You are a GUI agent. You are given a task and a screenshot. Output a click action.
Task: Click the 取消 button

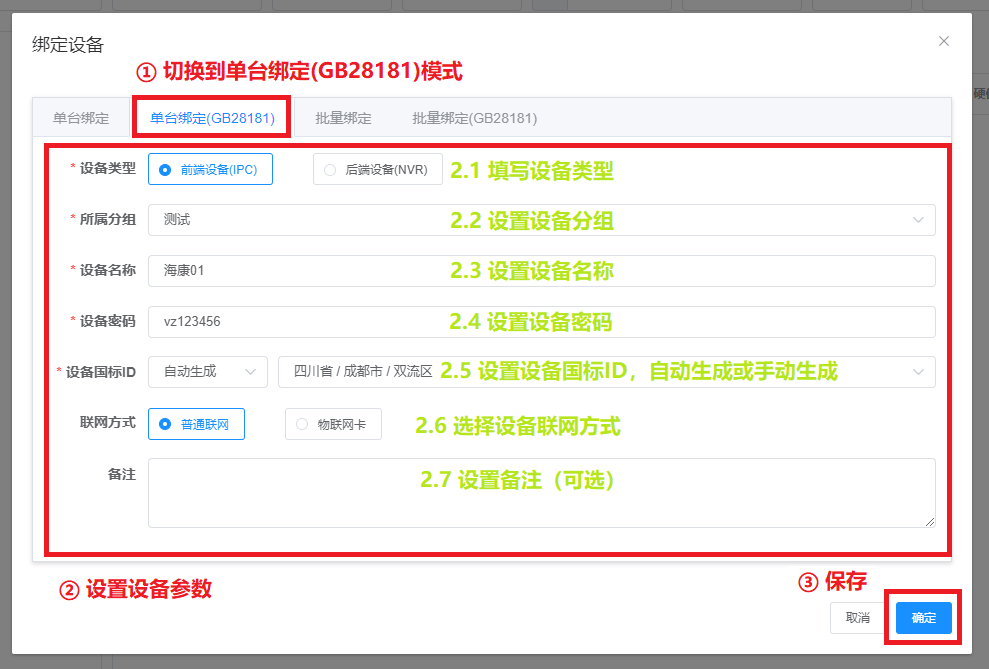pos(857,618)
